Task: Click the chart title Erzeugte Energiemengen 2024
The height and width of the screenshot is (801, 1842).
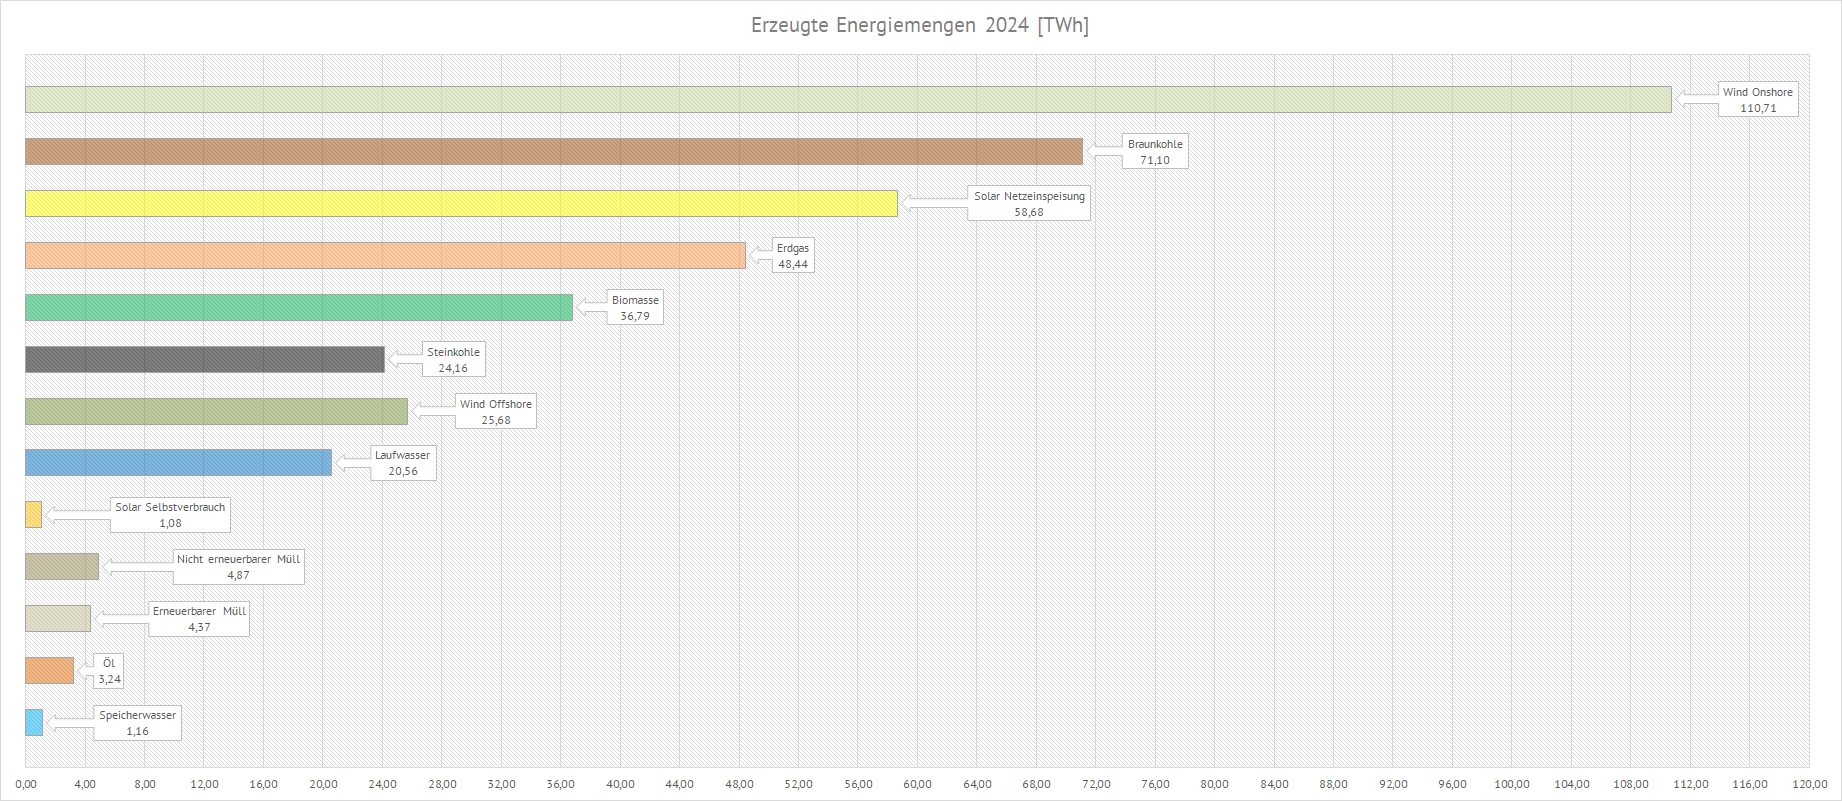Action: click(919, 25)
